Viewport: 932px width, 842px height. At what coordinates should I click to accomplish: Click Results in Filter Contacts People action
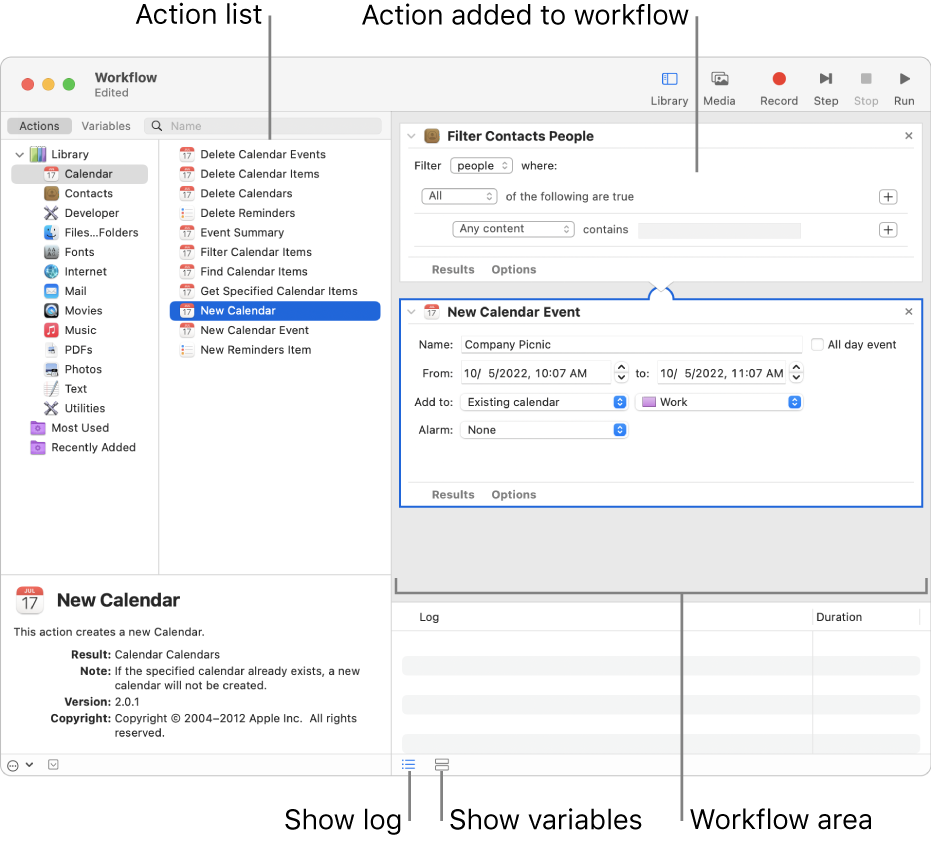[453, 269]
